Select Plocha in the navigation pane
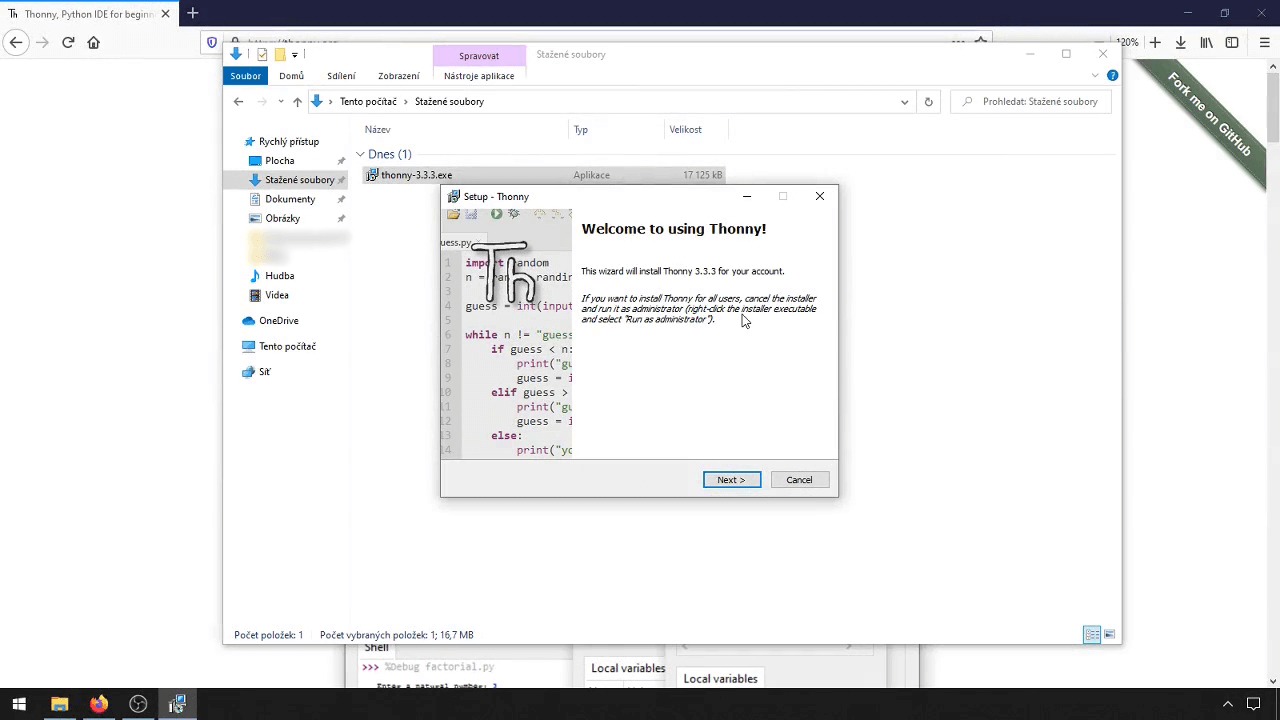 pyautogui.click(x=280, y=161)
